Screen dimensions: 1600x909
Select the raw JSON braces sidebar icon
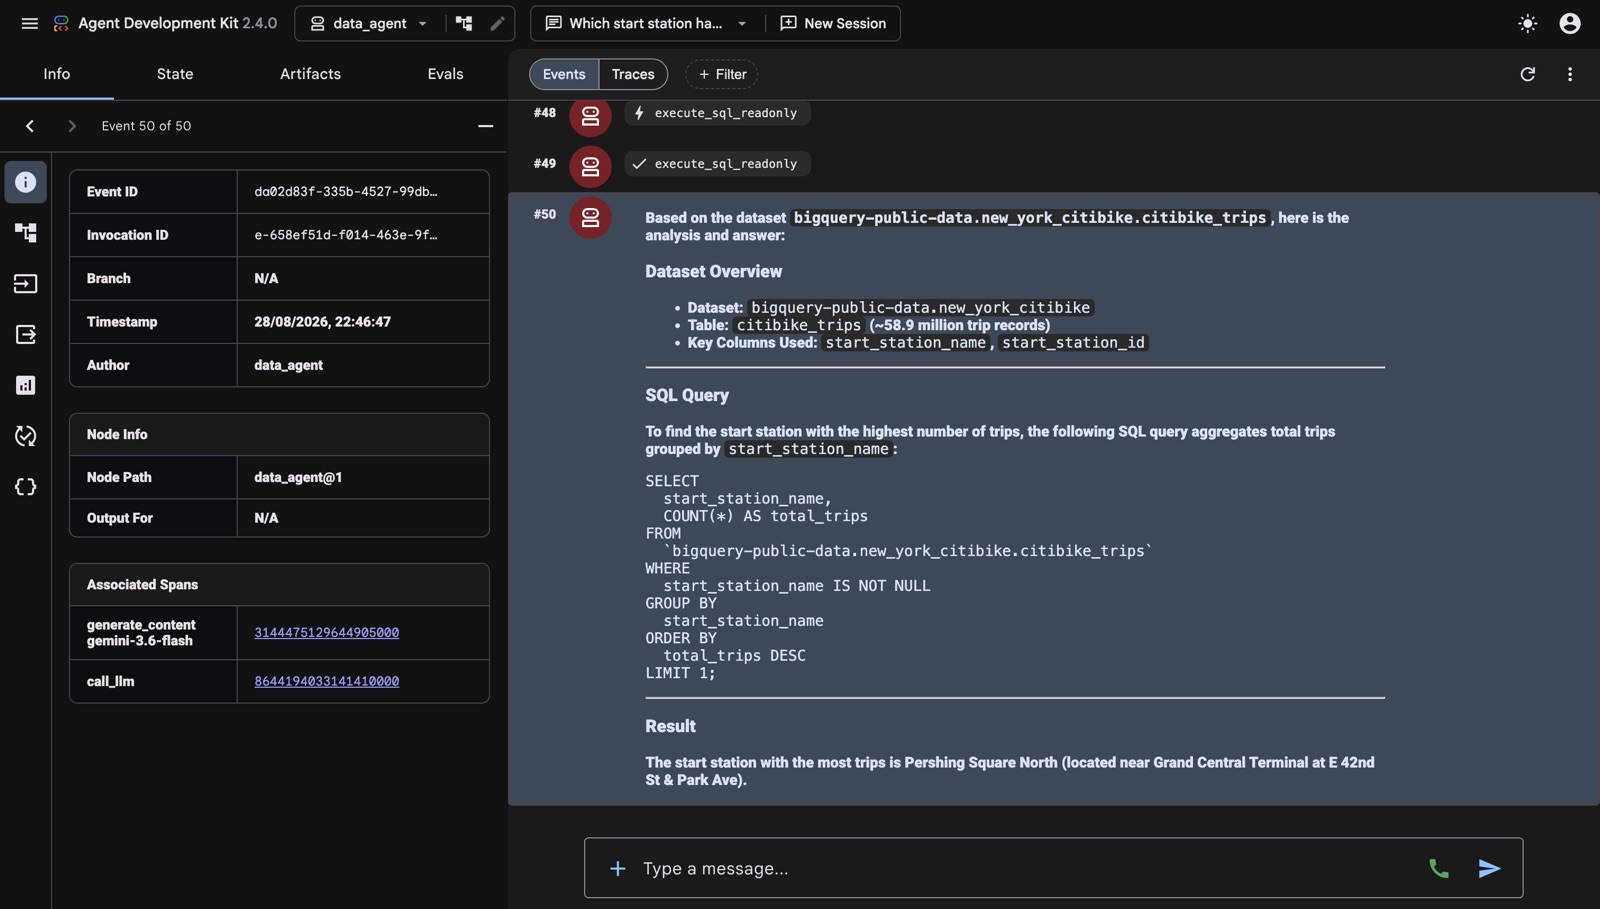[25, 487]
